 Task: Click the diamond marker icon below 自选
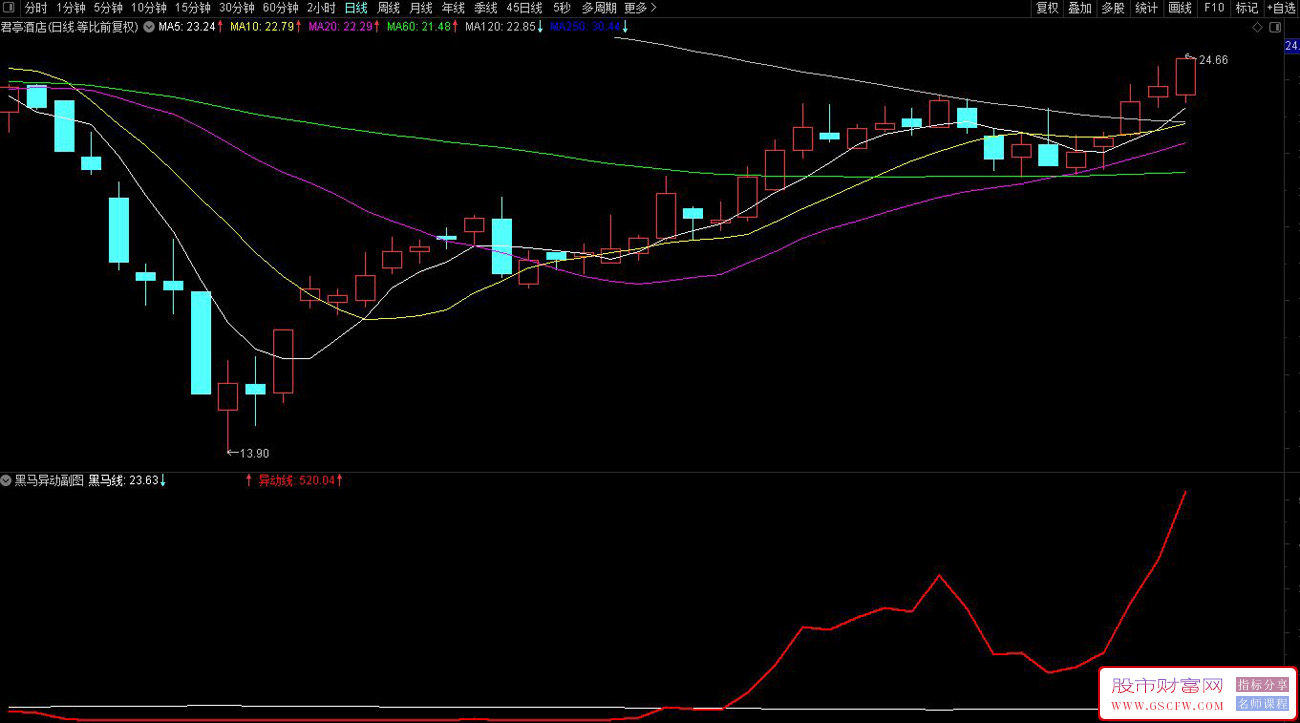1258,28
